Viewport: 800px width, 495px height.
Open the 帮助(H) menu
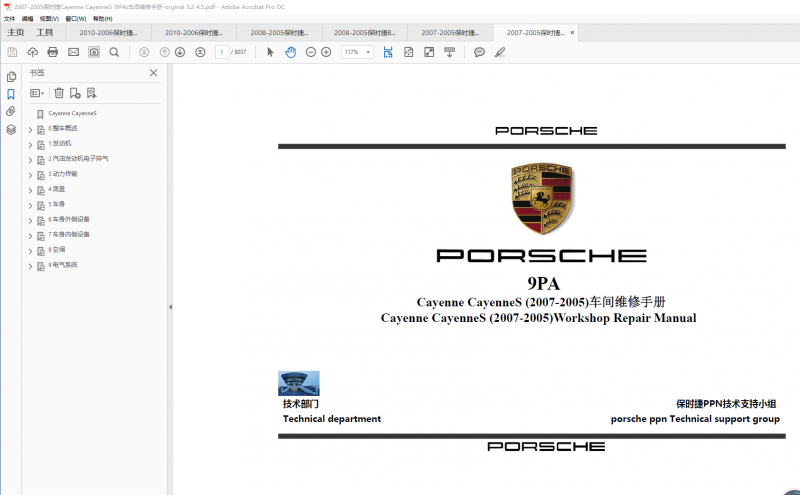pos(103,18)
